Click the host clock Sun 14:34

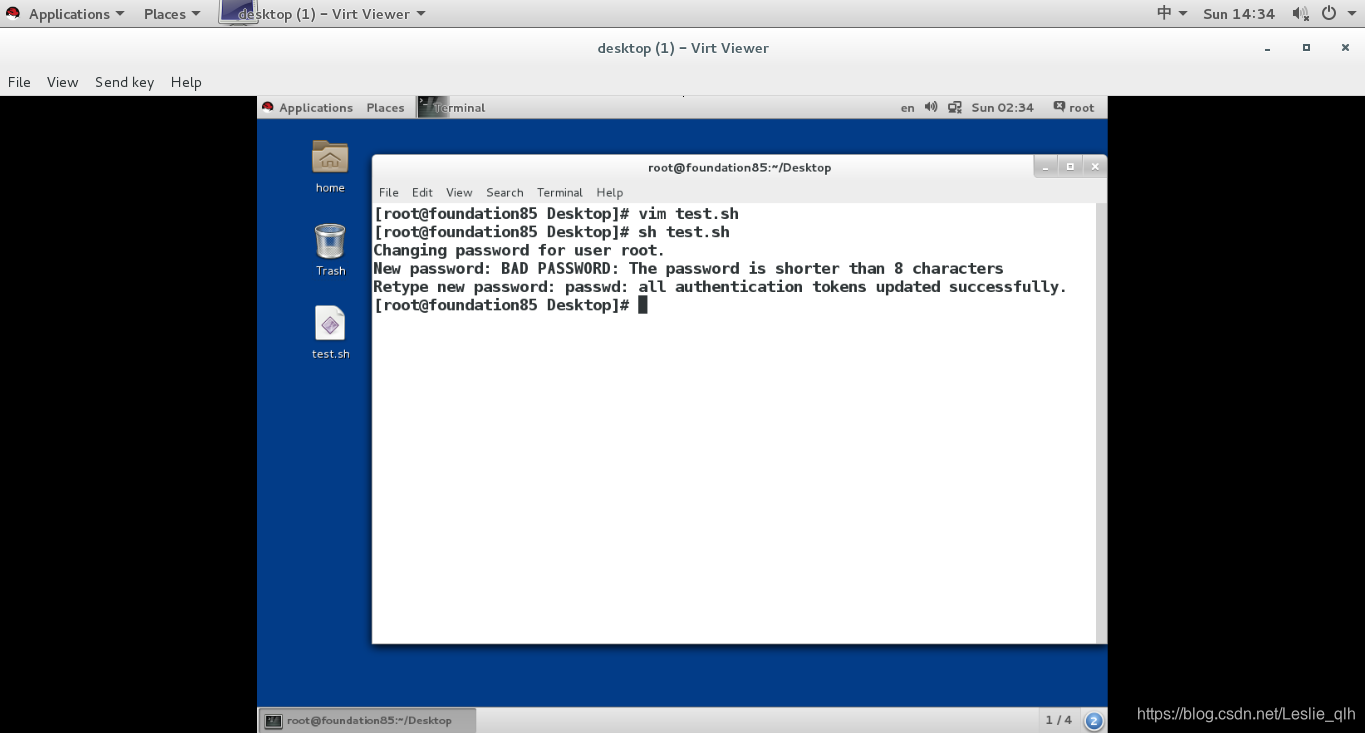tap(1239, 14)
